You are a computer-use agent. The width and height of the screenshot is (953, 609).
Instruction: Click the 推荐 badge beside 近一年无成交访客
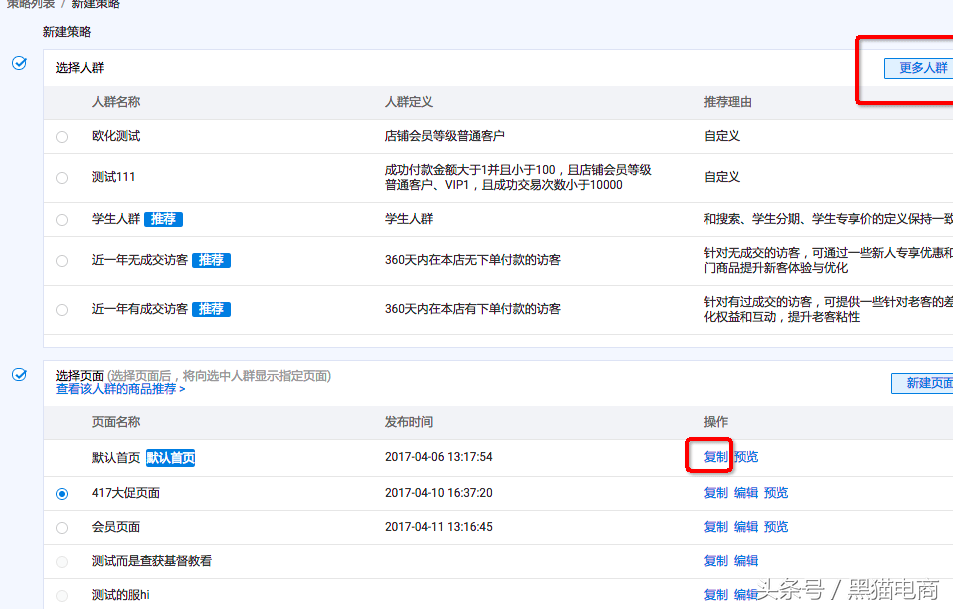[x=212, y=260]
